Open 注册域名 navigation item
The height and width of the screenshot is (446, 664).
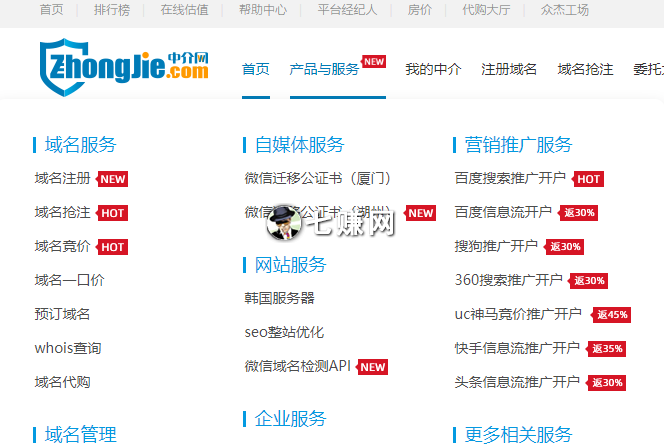(x=509, y=69)
